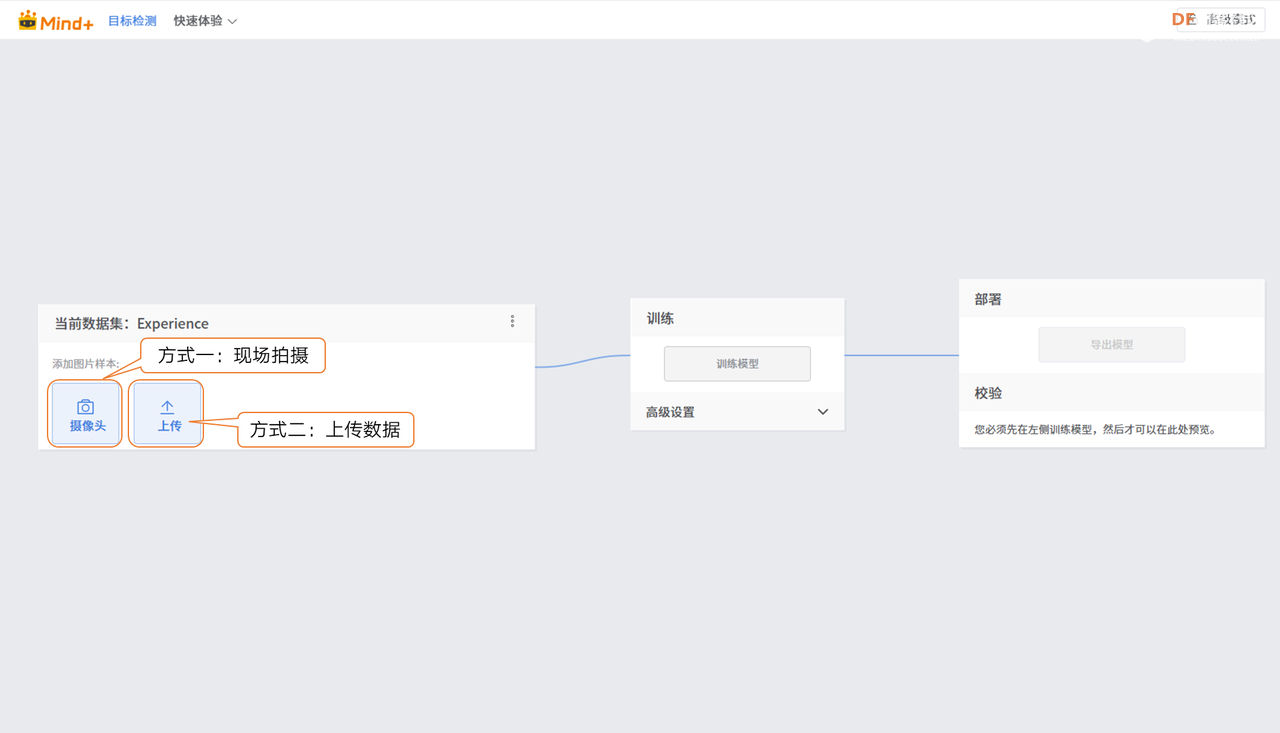Screen dimensions: 1280x733
Task: Click the Experience dataset title text
Action: point(173,323)
